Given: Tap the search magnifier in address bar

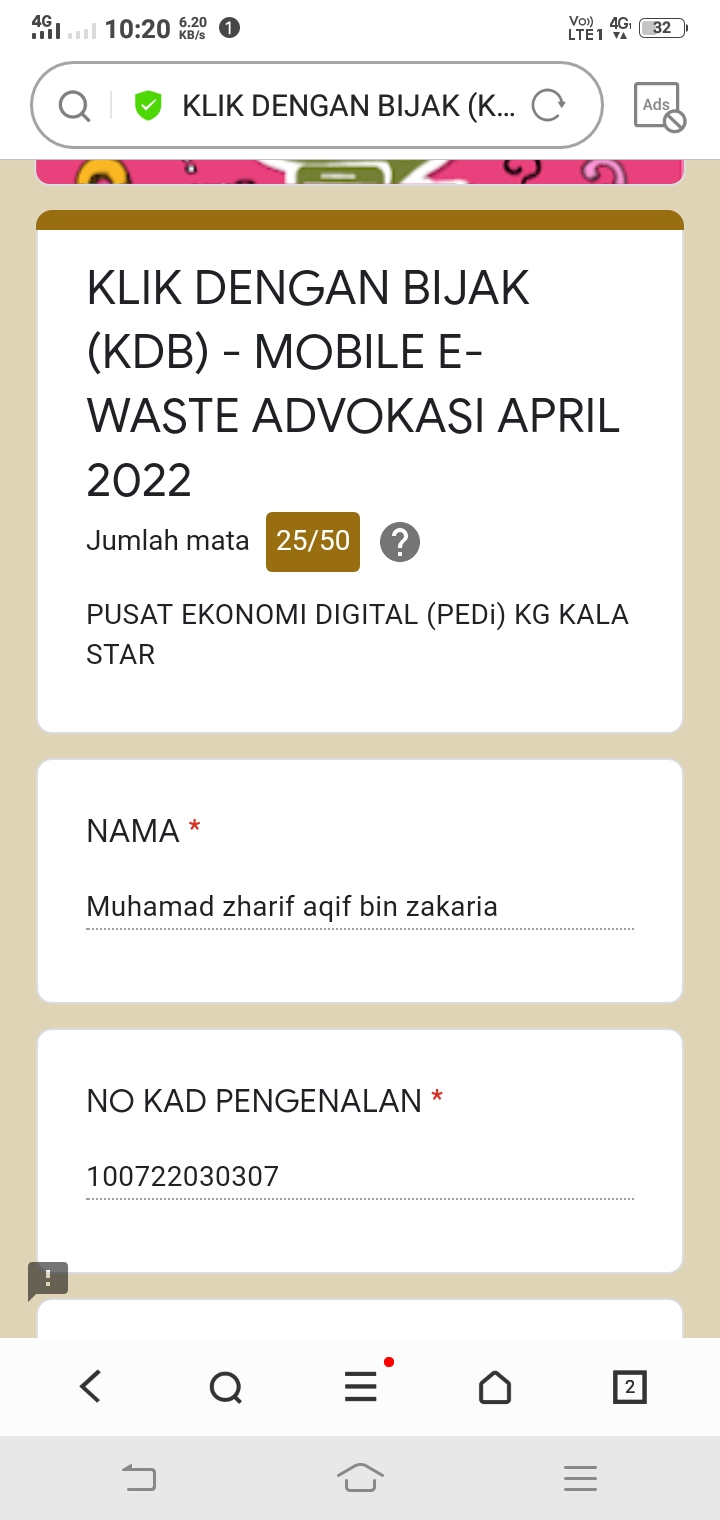Looking at the screenshot, I should [74, 105].
